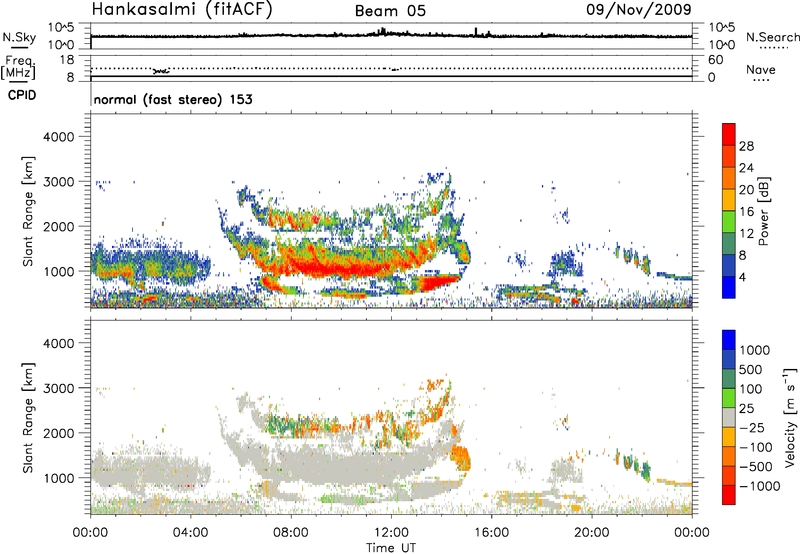Click the '08:00' time axis tick label
This screenshot has width=800, height=554.
[291, 533]
